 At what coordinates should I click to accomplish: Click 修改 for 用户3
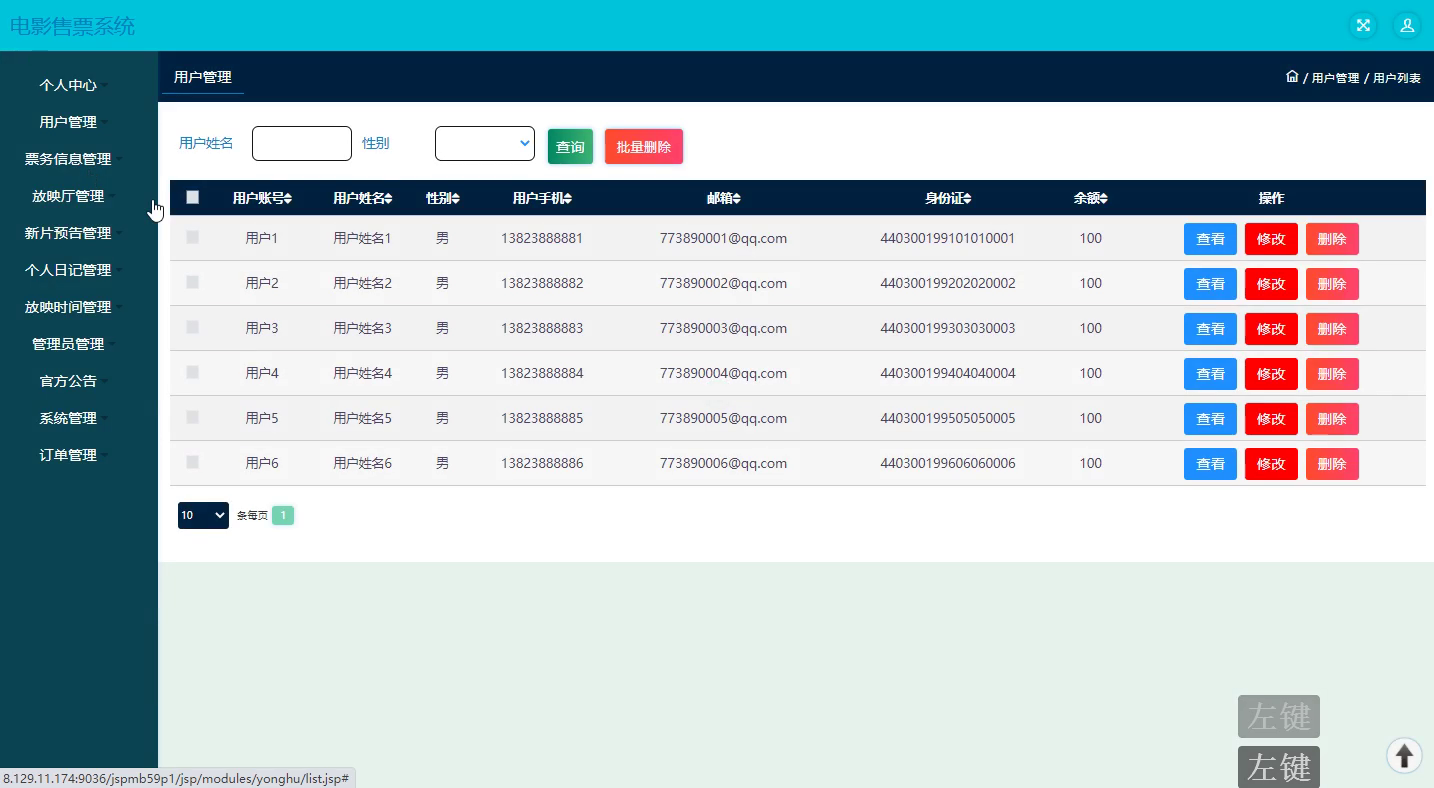tap(1271, 329)
